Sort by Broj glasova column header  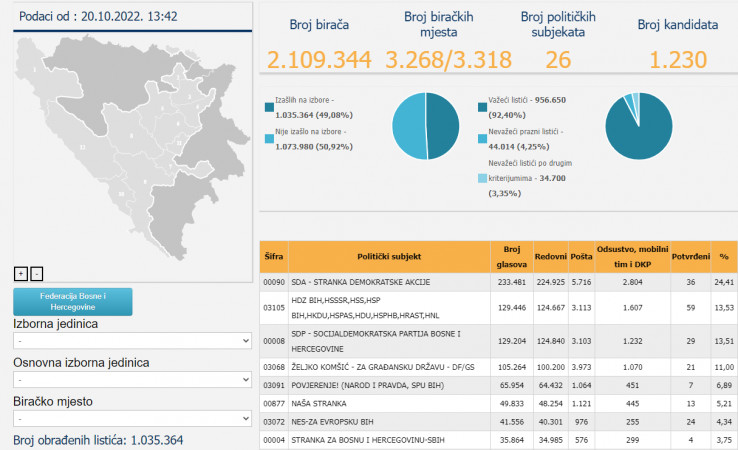(x=512, y=257)
